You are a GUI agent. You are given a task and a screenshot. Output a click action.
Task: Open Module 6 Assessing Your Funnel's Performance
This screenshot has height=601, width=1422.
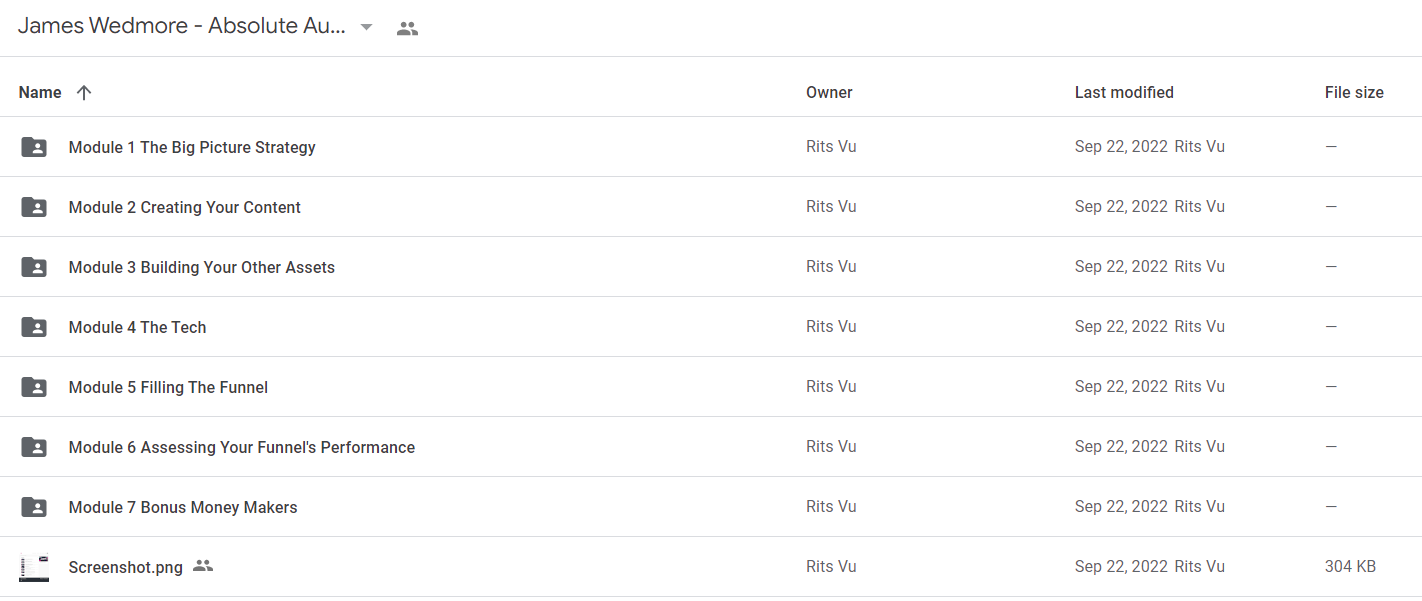(x=242, y=447)
